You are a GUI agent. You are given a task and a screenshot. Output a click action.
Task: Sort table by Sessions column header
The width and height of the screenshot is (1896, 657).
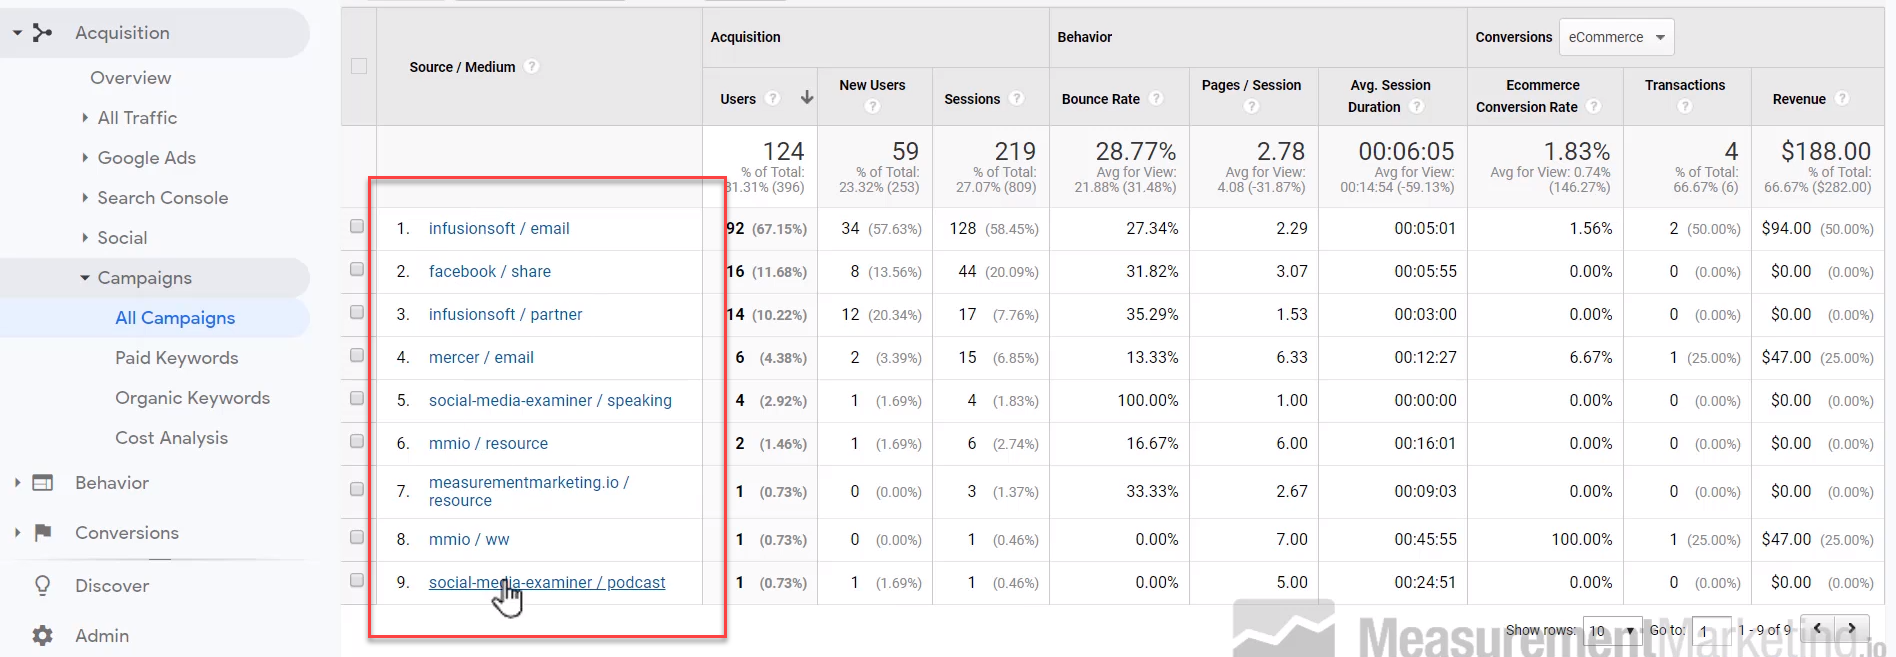point(972,99)
